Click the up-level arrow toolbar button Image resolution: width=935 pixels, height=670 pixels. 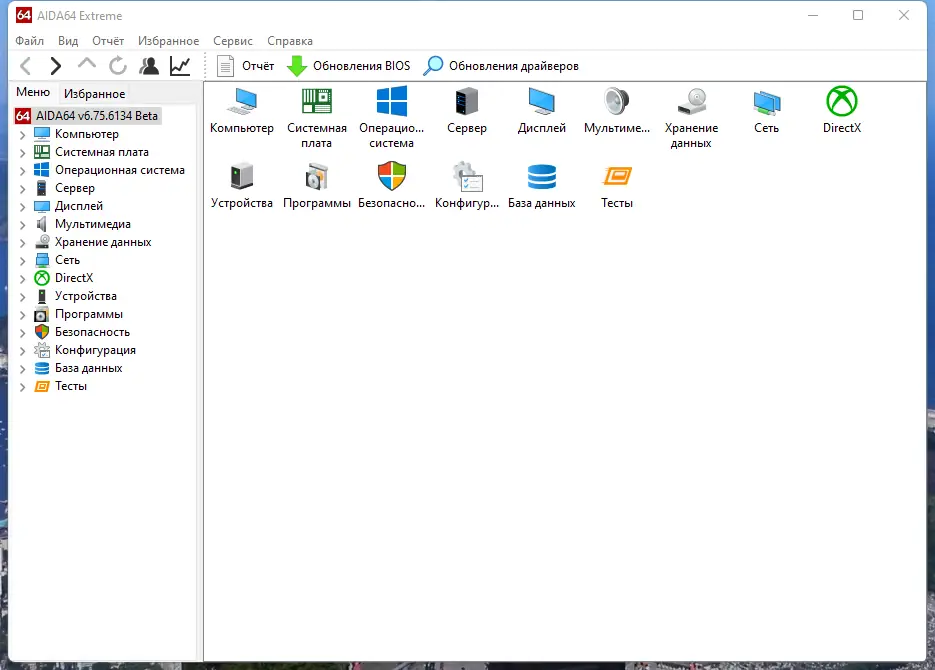[x=86, y=64]
